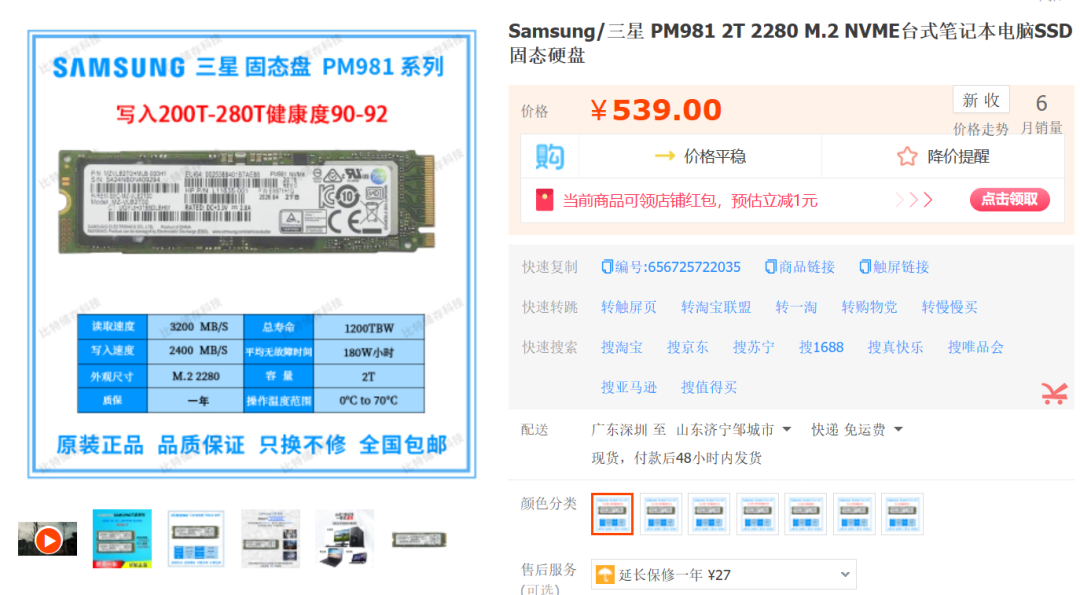
Task: Click the blue 购 shopping icon
Action: pos(550,157)
